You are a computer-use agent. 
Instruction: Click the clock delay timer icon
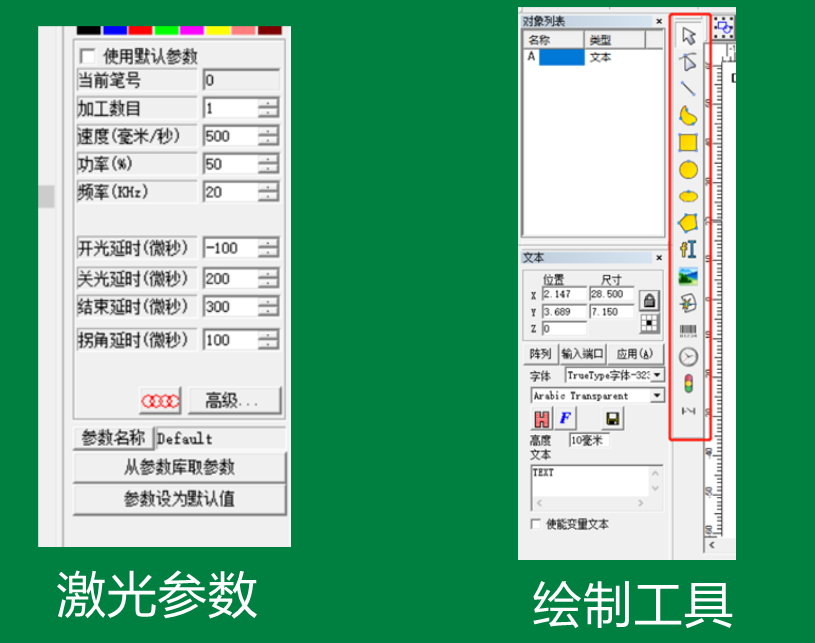(688, 357)
